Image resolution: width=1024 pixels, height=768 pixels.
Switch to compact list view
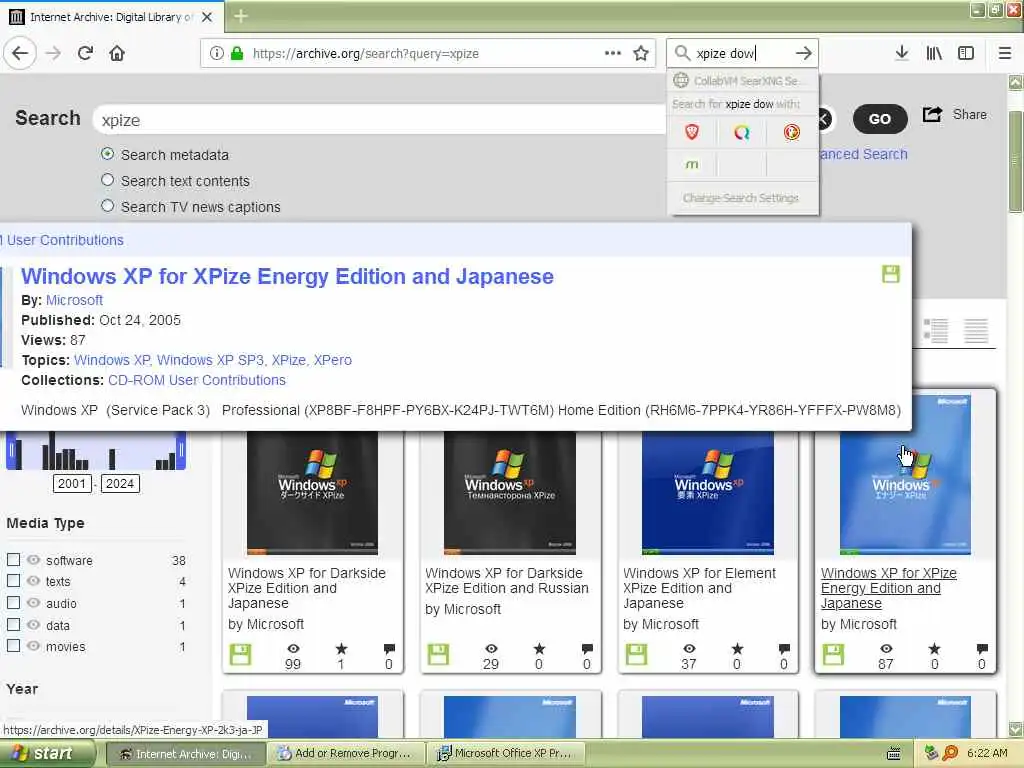coord(976,331)
